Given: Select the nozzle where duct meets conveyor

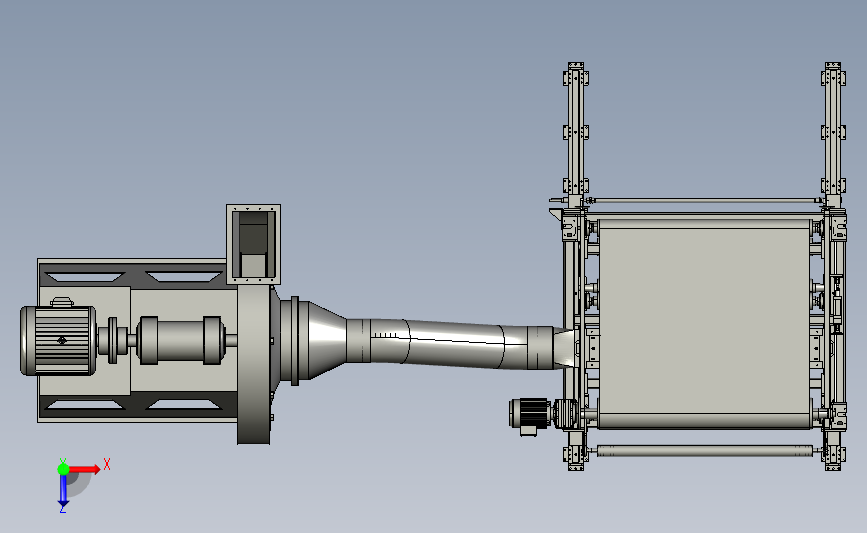Looking at the screenshot, I should click(x=565, y=348).
